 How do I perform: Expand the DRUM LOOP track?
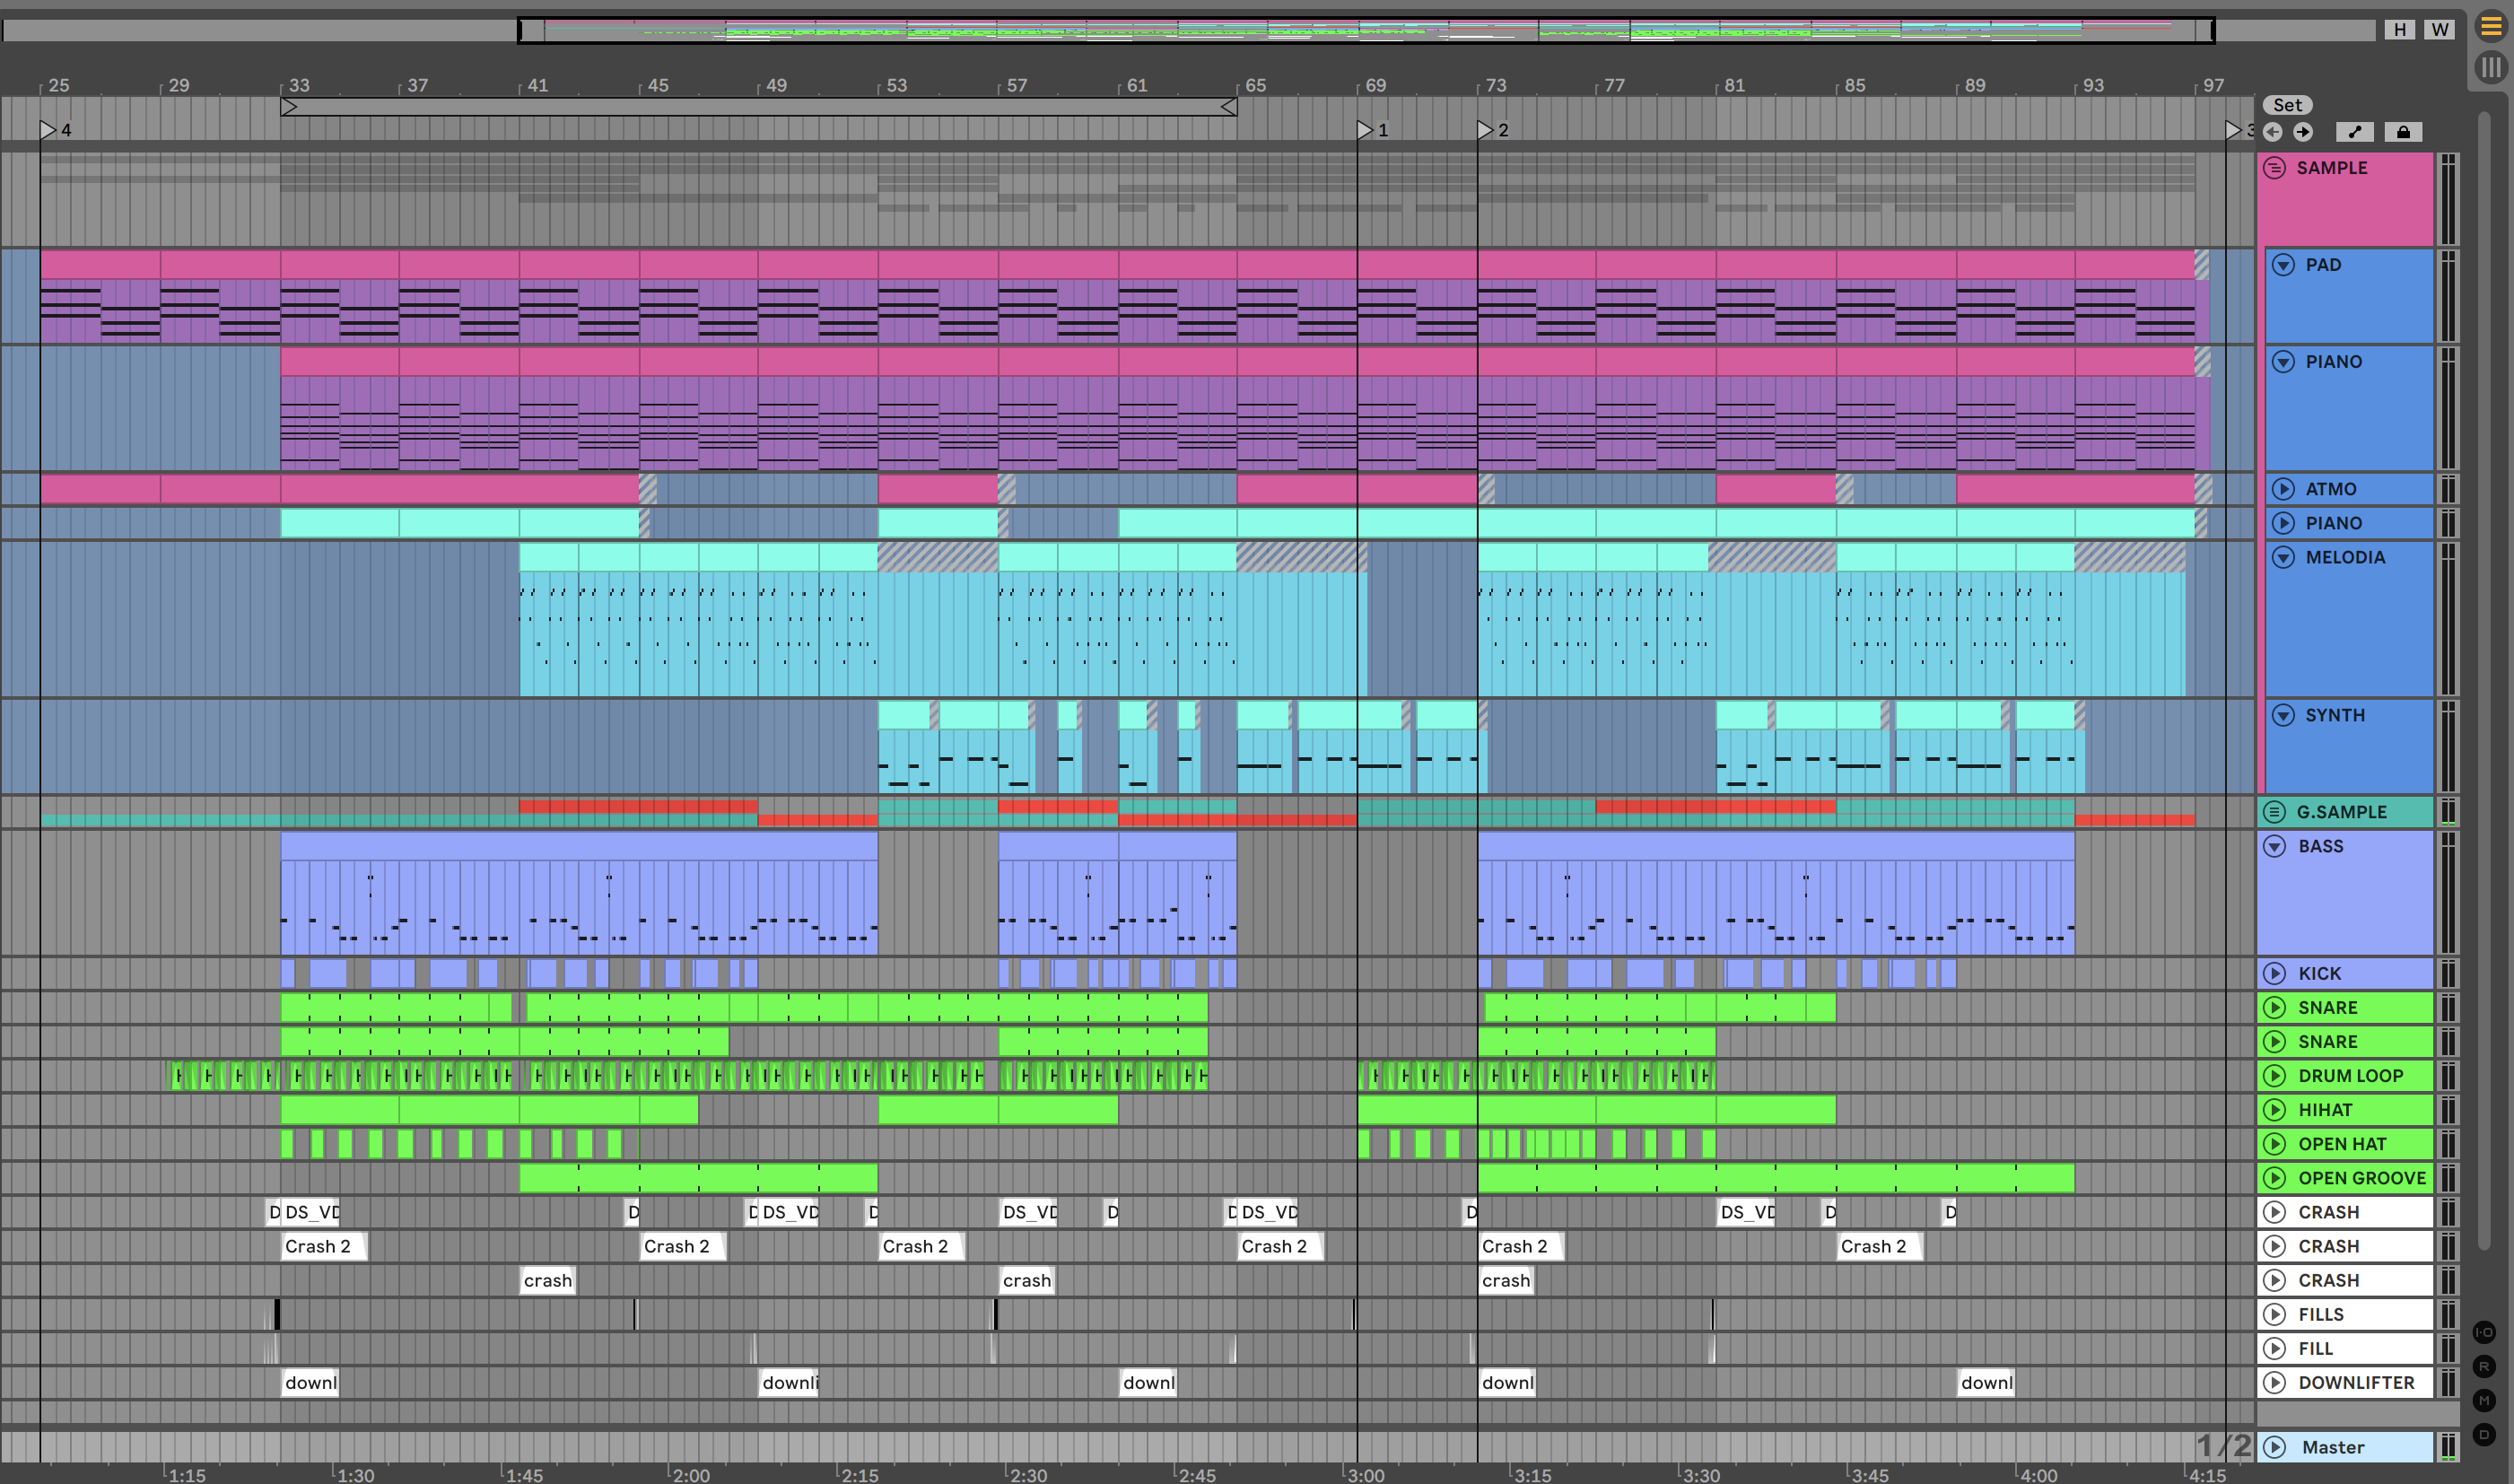[2275, 1076]
